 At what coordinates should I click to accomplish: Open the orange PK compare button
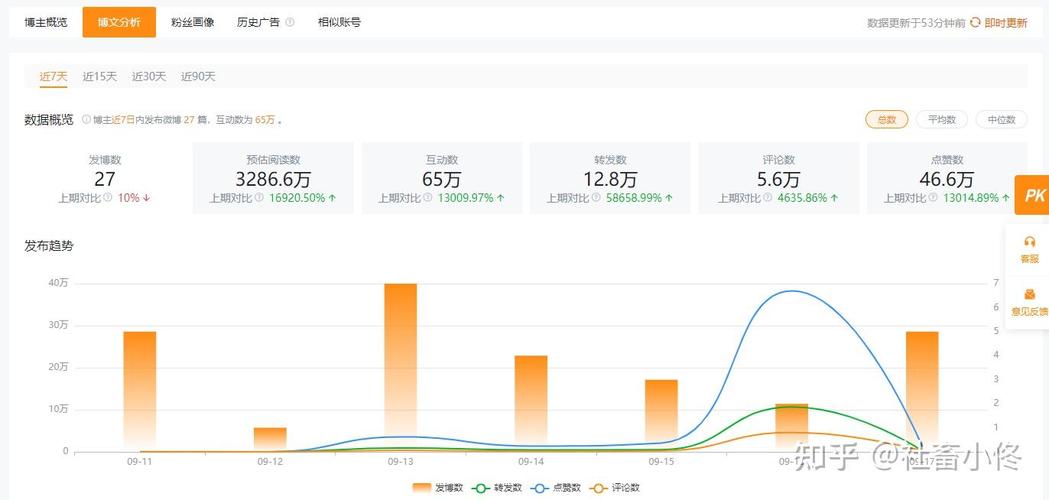click(x=1032, y=195)
